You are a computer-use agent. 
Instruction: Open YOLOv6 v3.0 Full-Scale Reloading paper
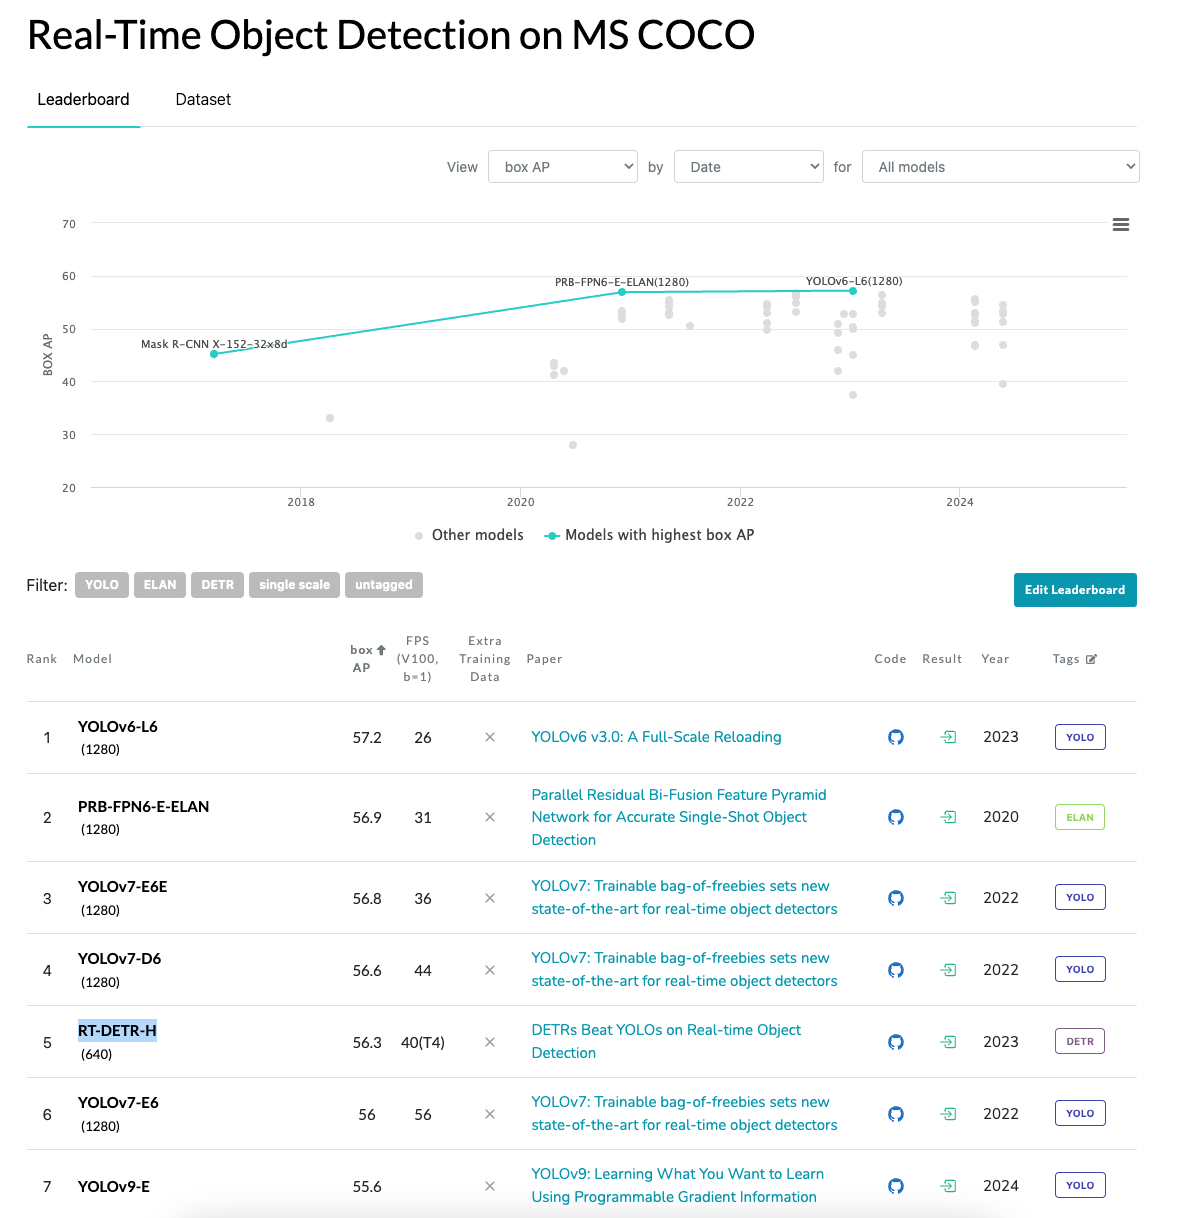point(656,737)
